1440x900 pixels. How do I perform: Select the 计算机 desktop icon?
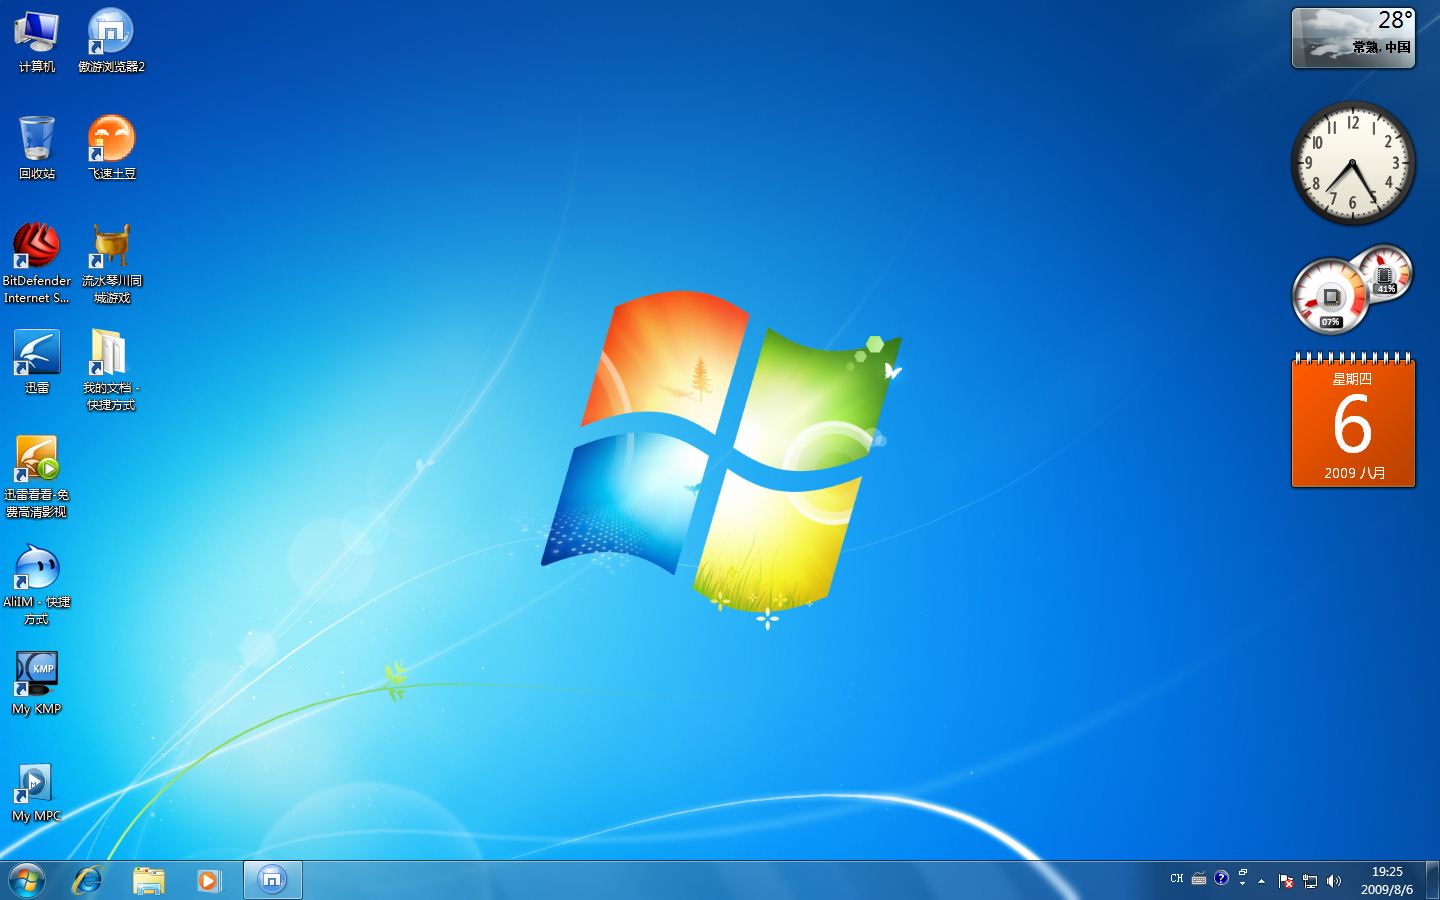(x=36, y=40)
